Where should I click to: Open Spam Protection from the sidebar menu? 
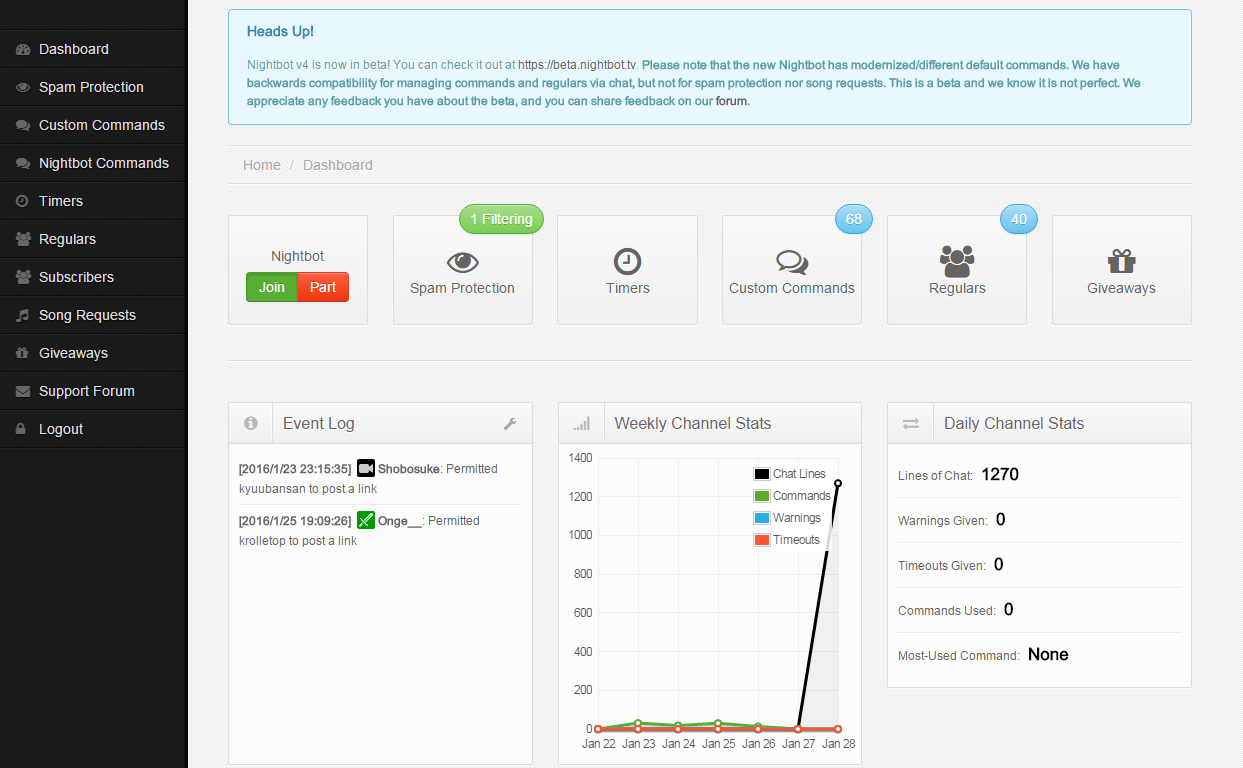point(93,87)
